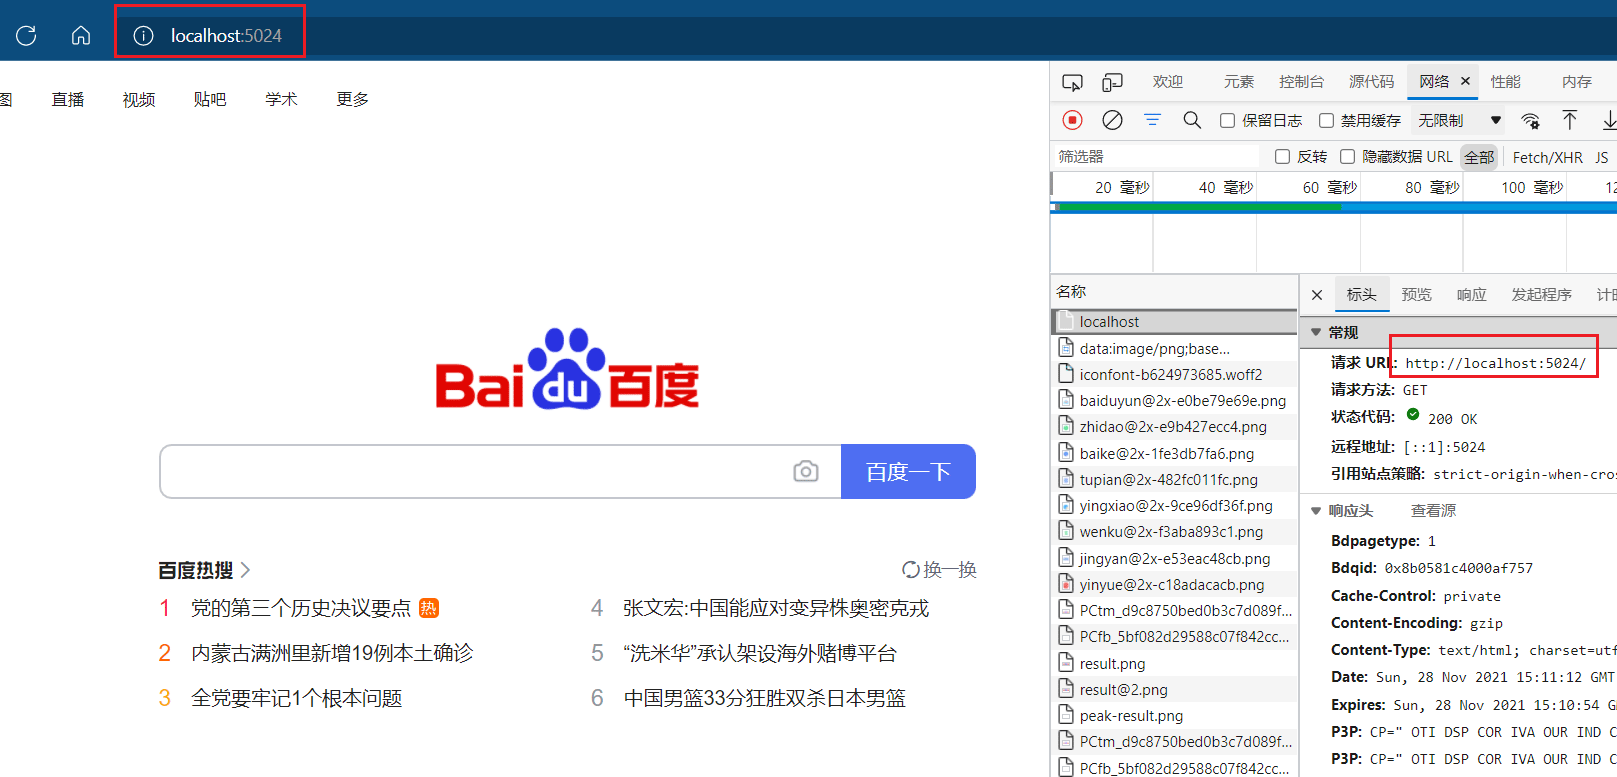Image resolution: width=1617 pixels, height=777 pixels.
Task: Switch to the 元素 tab
Action: [x=1238, y=82]
